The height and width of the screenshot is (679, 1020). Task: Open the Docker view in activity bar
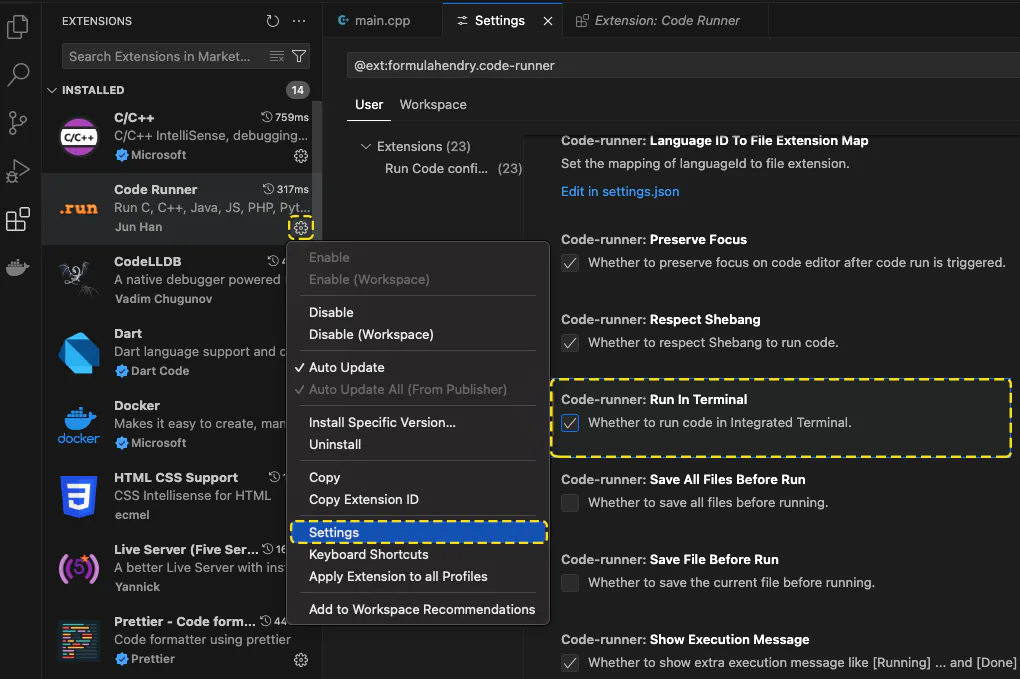18,267
